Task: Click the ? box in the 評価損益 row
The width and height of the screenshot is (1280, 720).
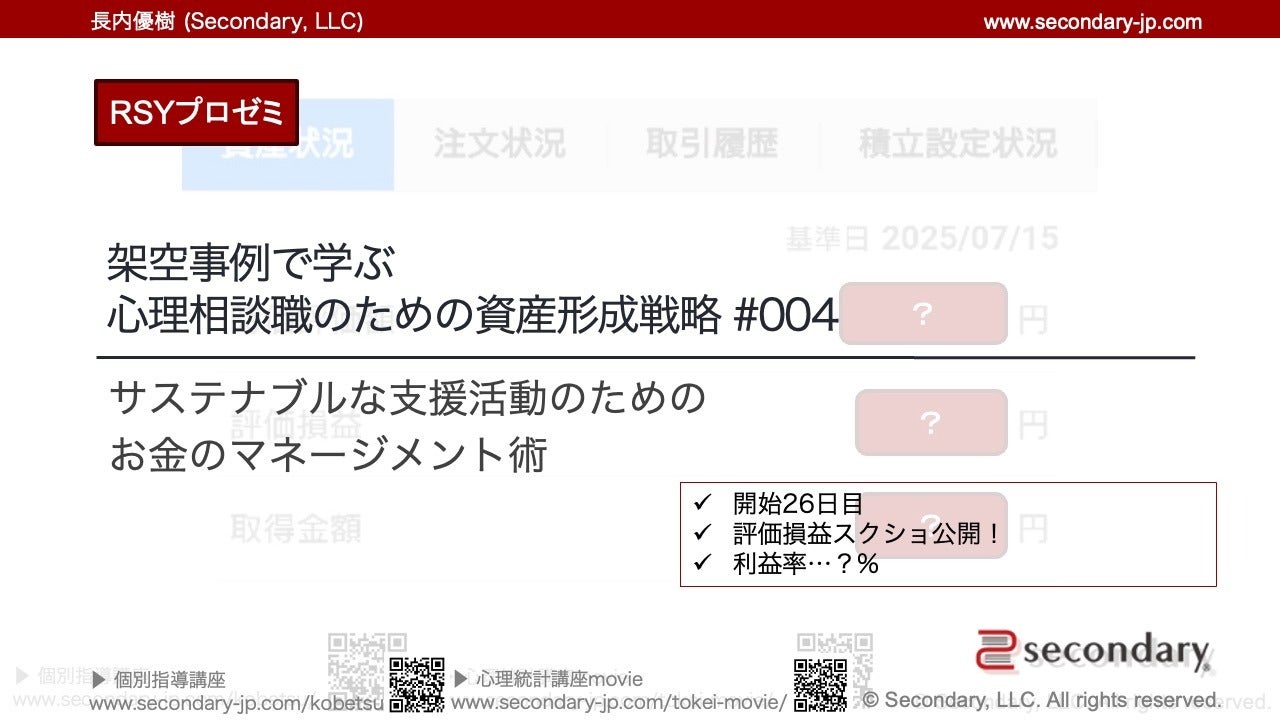Action: tap(931, 423)
